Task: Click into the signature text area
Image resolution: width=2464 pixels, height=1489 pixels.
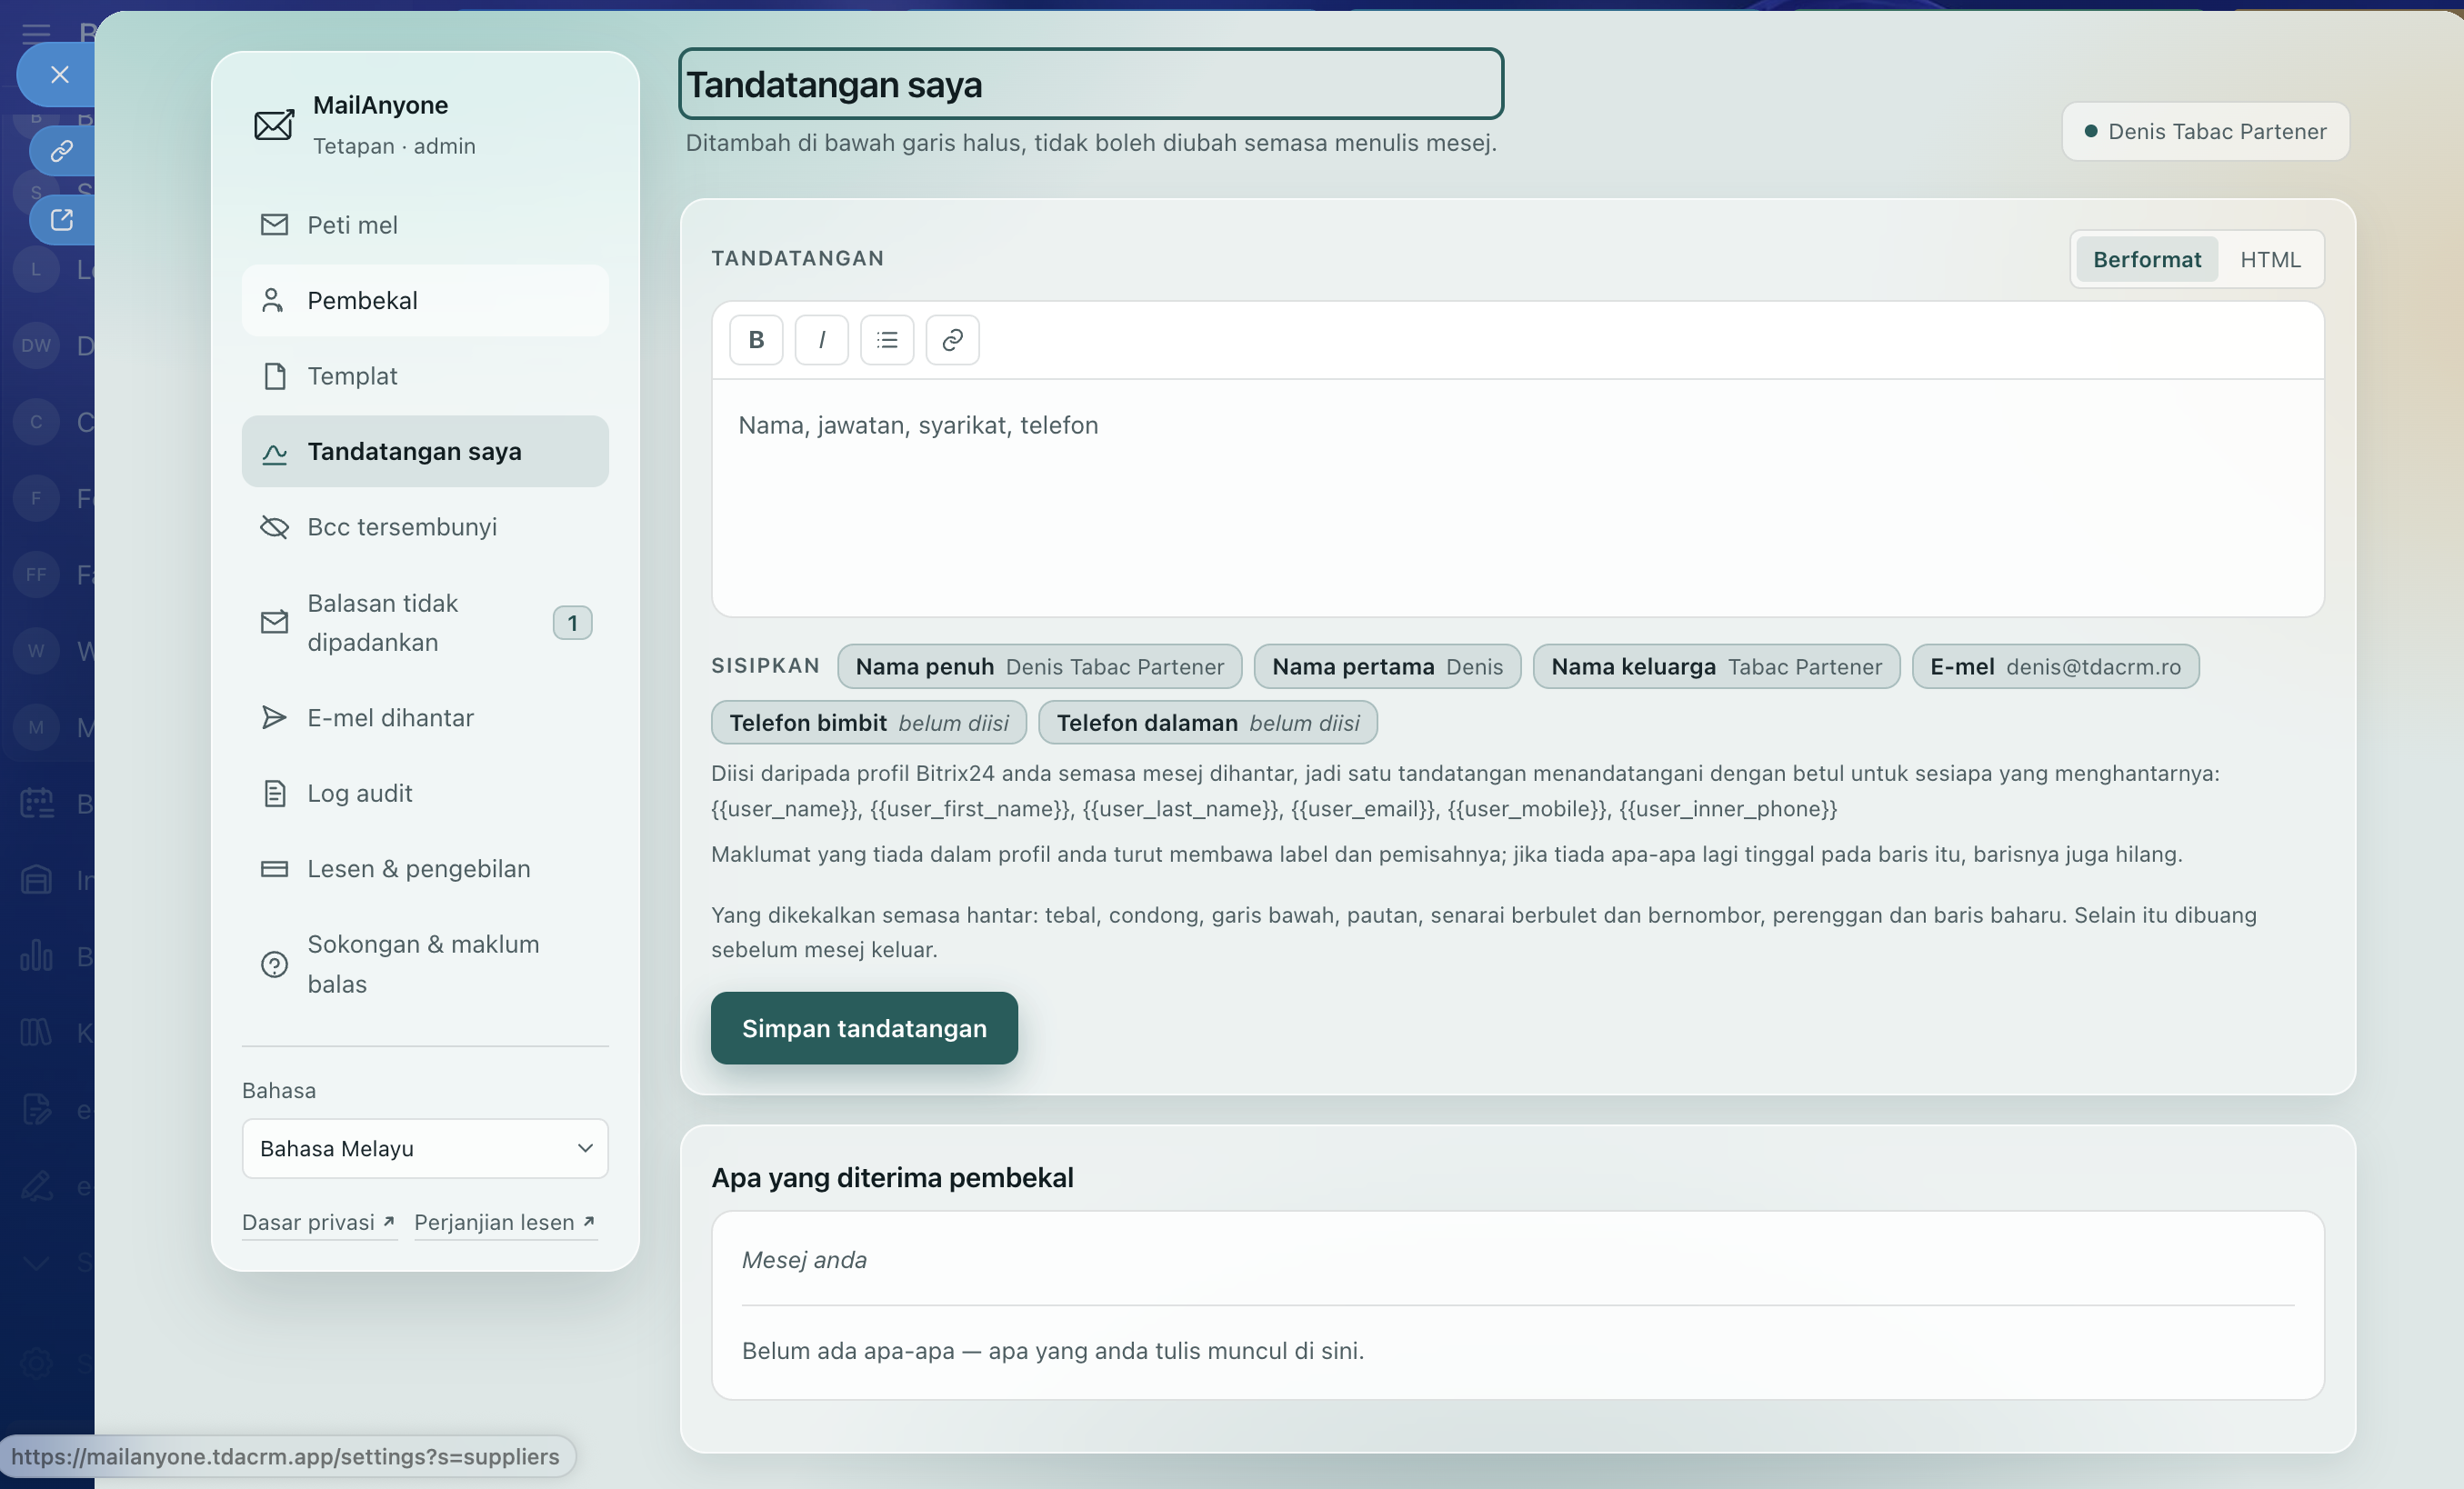Action: 1517,497
